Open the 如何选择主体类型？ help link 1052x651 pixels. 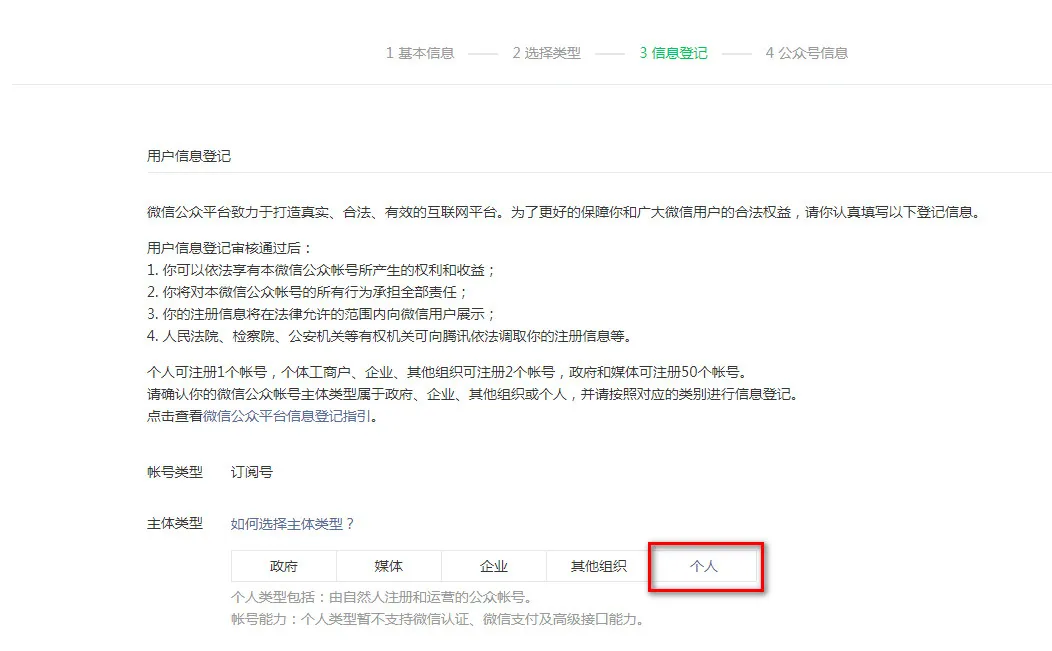click(x=293, y=523)
